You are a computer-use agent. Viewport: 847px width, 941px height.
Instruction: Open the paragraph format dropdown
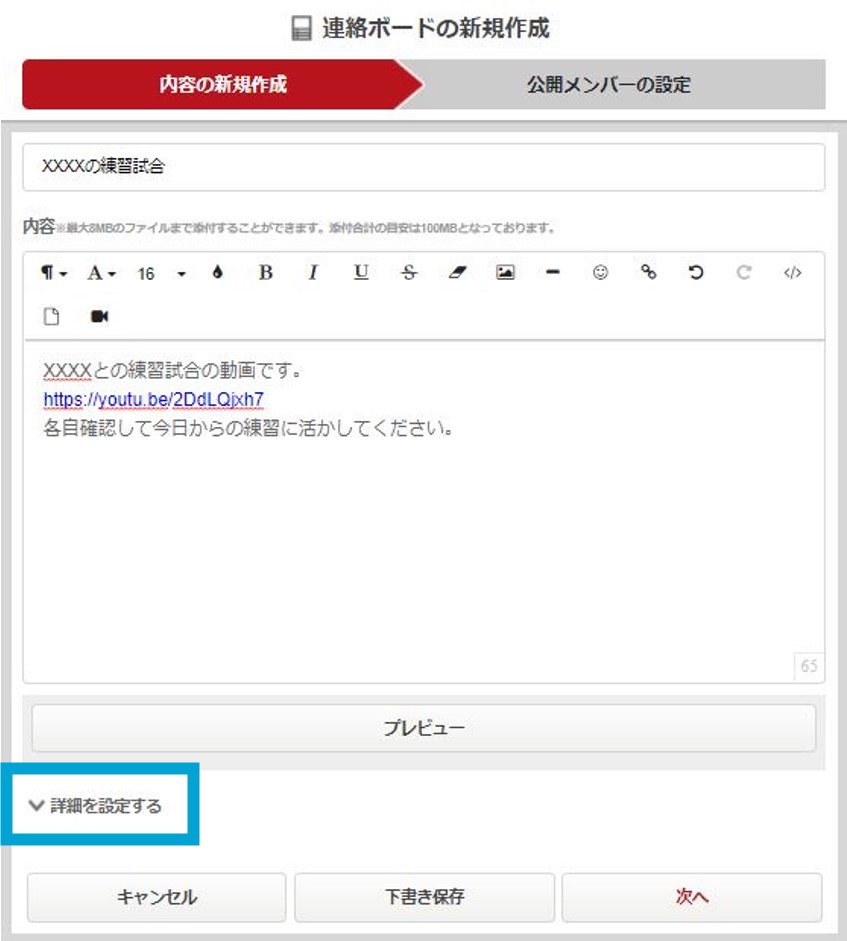coord(54,273)
